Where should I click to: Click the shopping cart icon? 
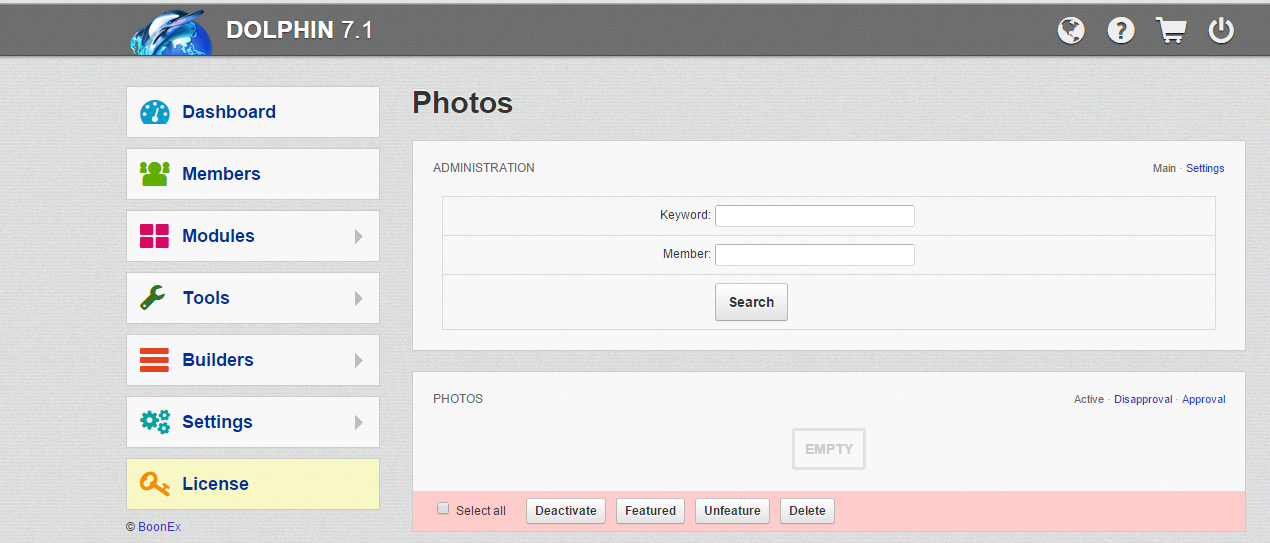[1171, 31]
